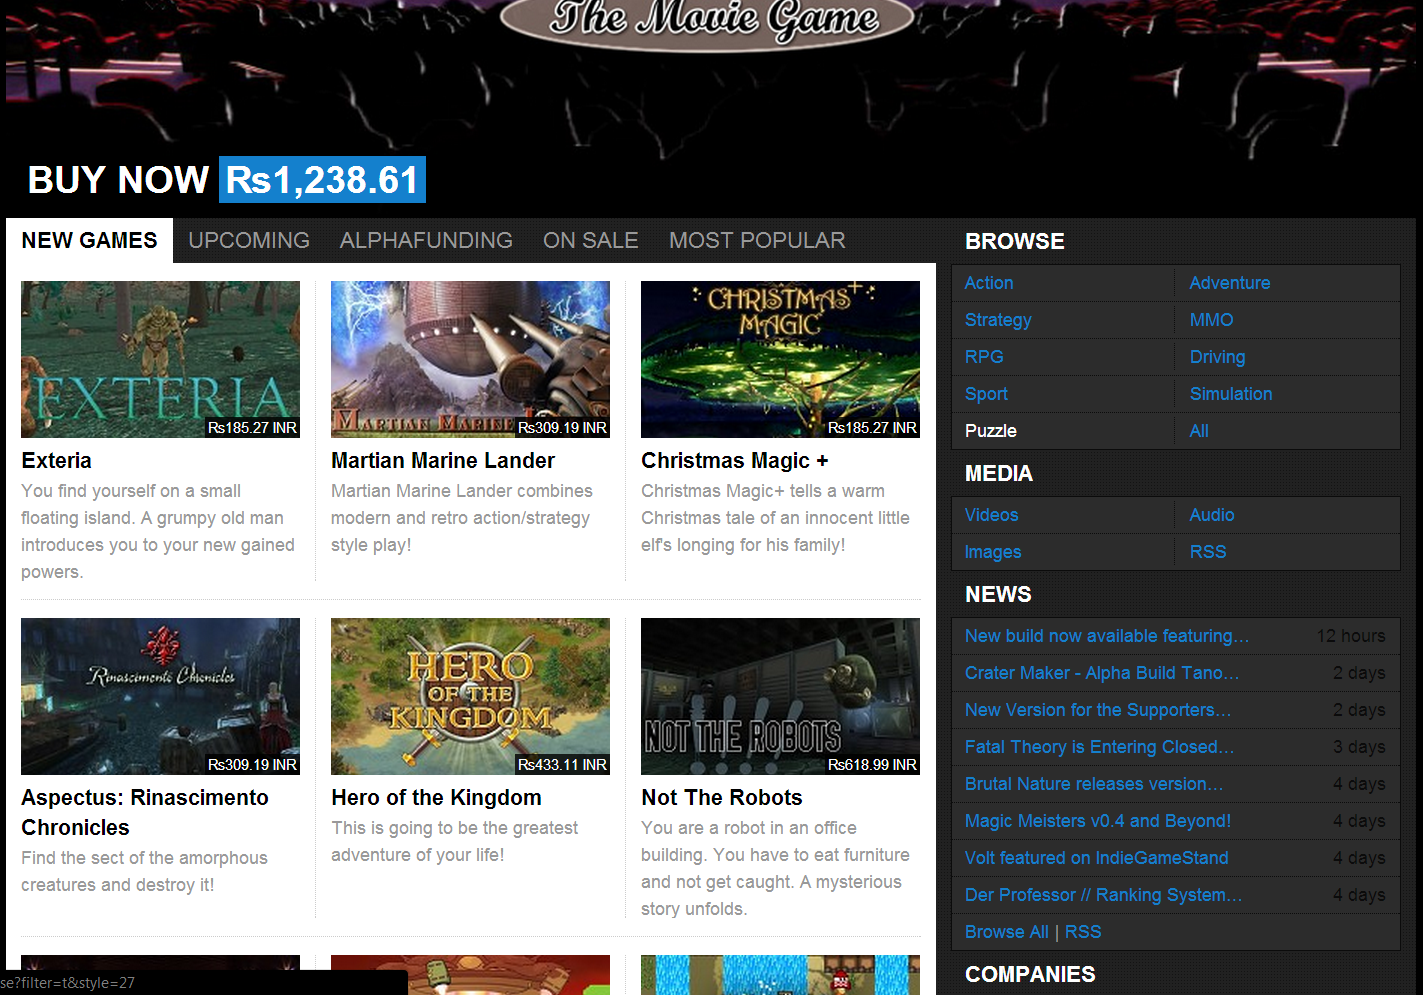The image size is (1423, 995).
Task: Click the Rs185.27 INR price on Exteria
Action: pos(252,428)
